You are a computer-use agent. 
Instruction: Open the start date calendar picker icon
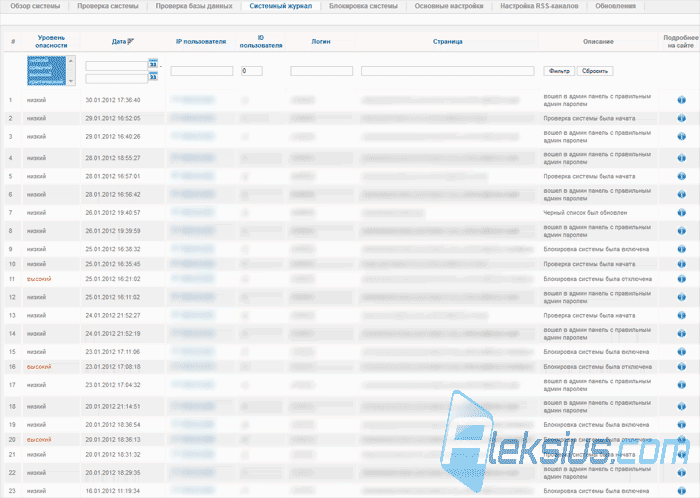tap(153, 64)
